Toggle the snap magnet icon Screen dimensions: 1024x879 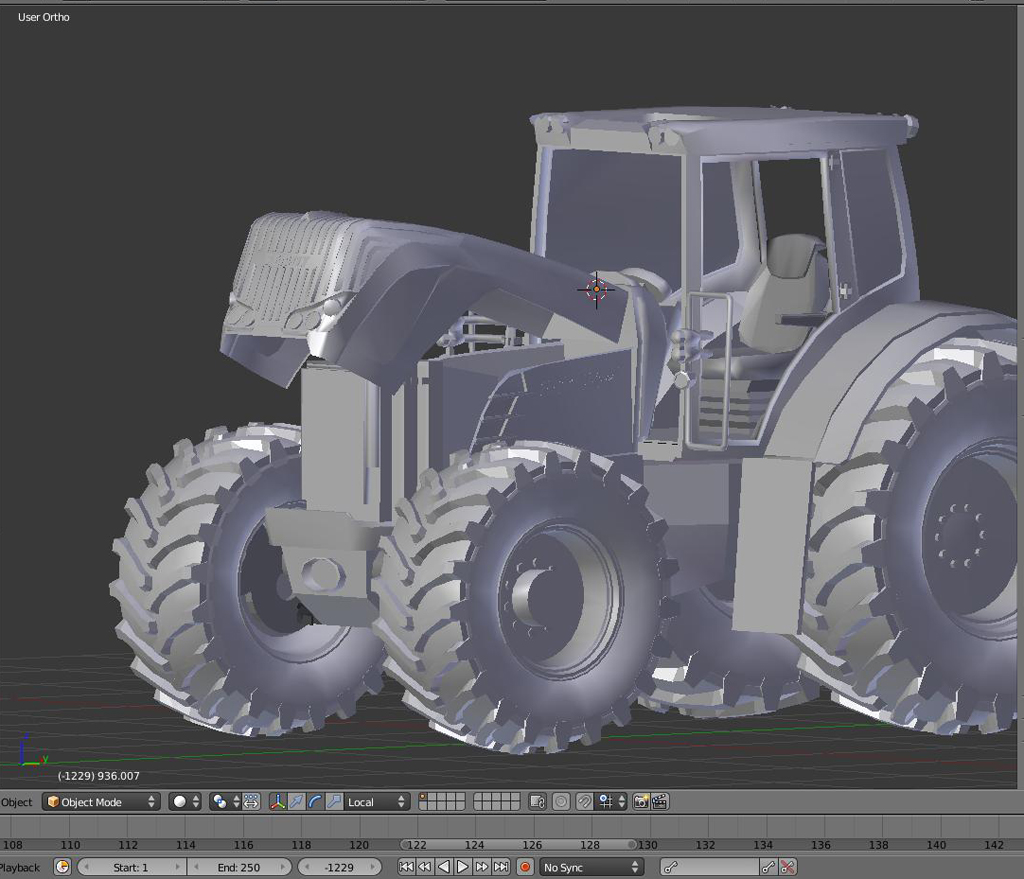pos(584,802)
